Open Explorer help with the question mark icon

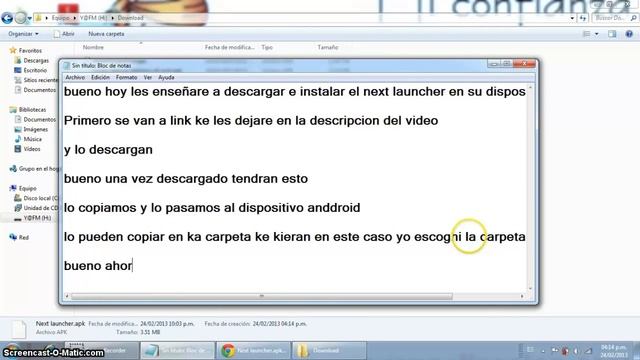point(629,34)
